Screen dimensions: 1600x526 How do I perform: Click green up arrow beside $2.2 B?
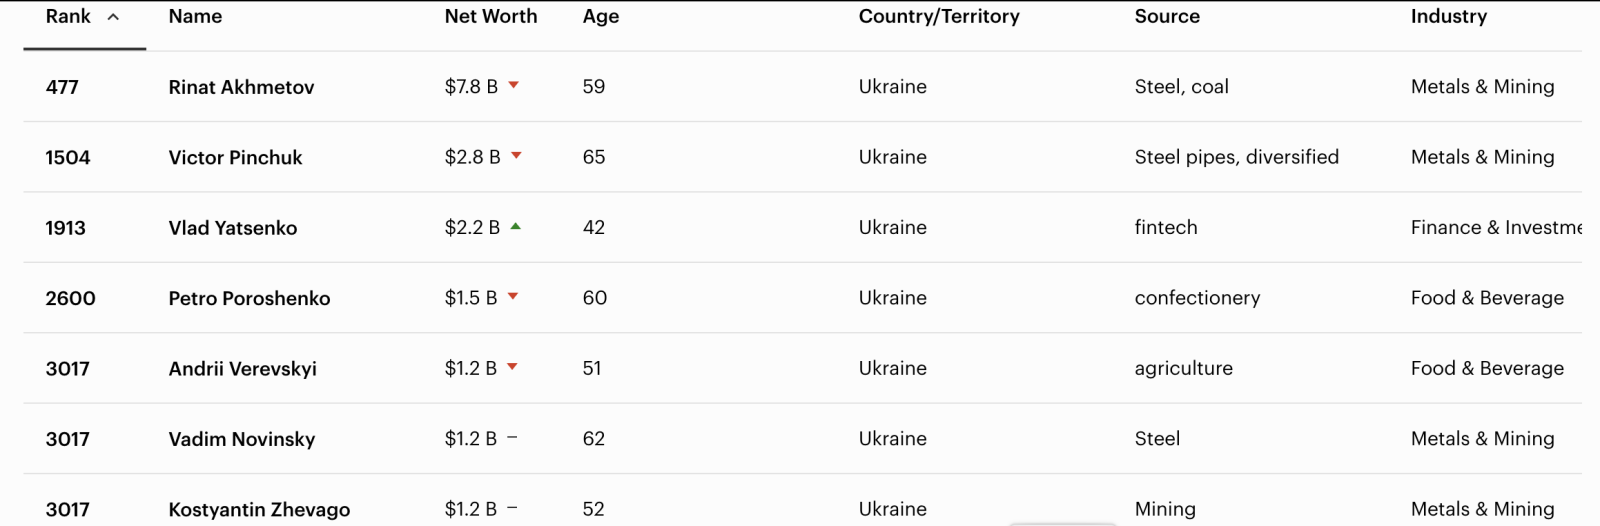[516, 227]
